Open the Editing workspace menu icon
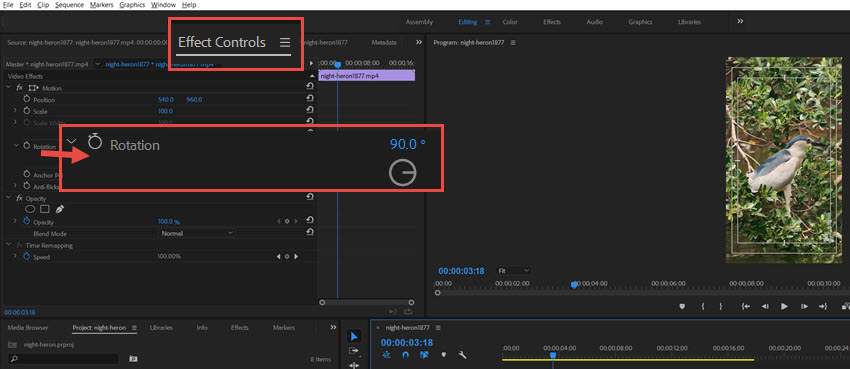 [487, 22]
